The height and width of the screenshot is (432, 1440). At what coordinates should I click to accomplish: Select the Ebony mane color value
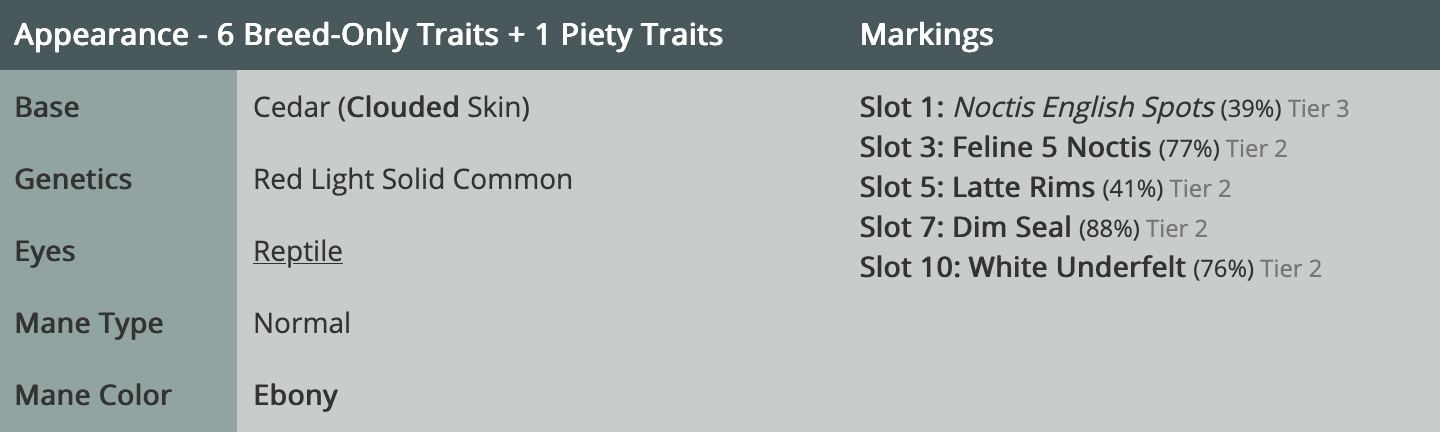[x=296, y=396]
